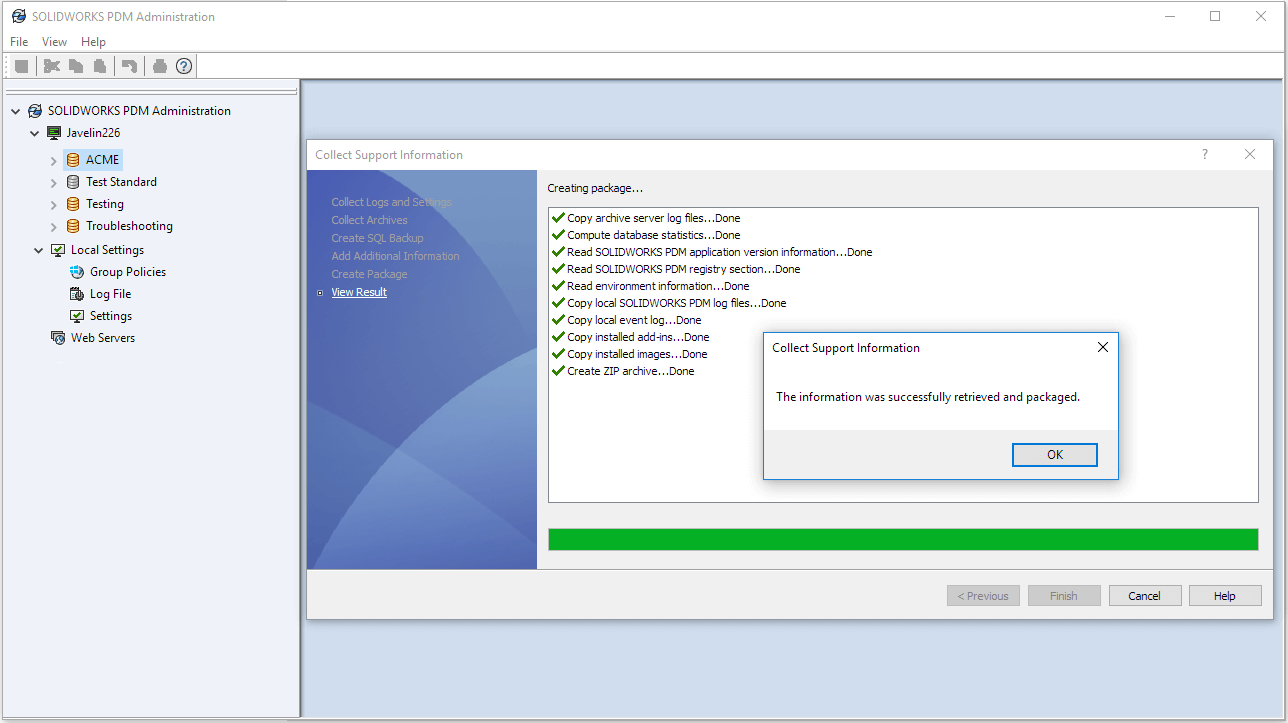Expand the ACME vault node
The height and width of the screenshot is (723, 1288).
point(54,160)
